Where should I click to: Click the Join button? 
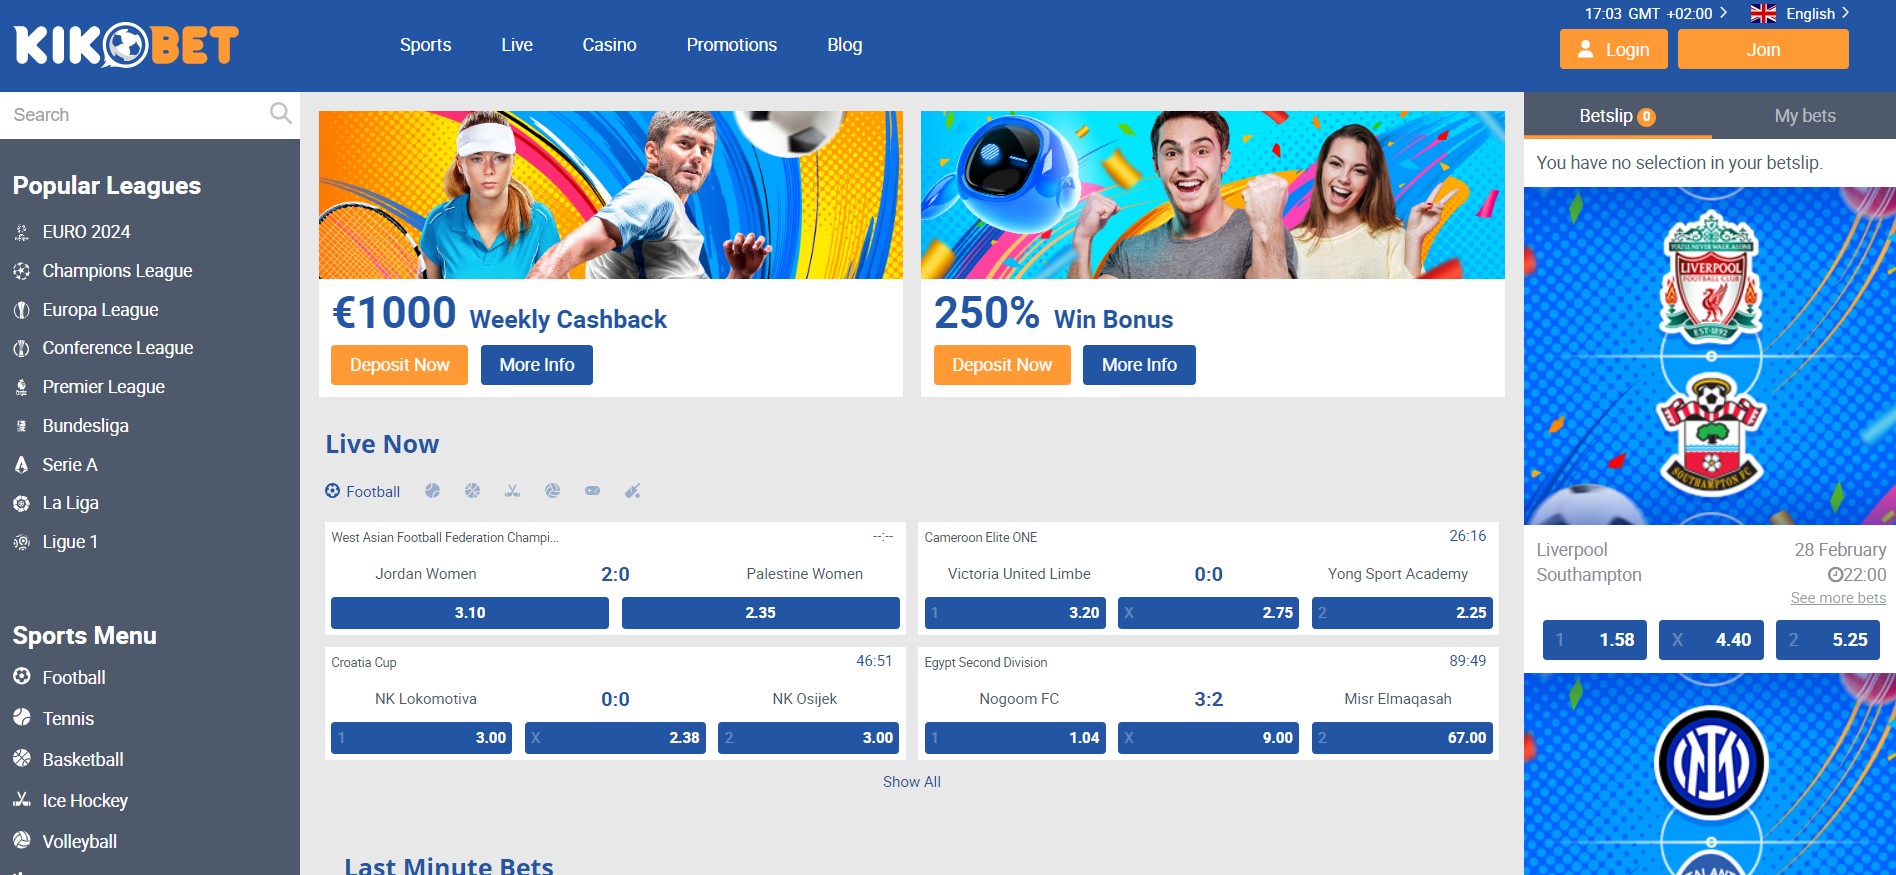(1763, 49)
